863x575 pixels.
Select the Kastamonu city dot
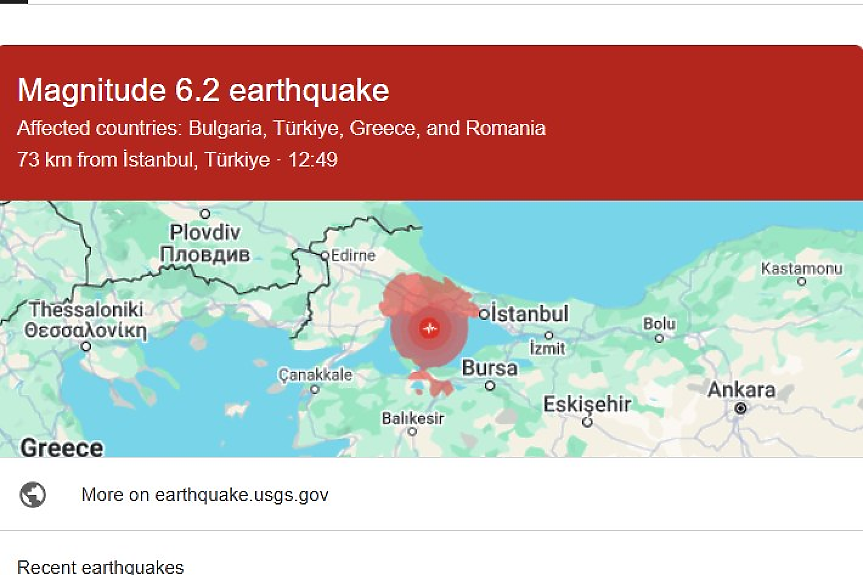tap(801, 282)
